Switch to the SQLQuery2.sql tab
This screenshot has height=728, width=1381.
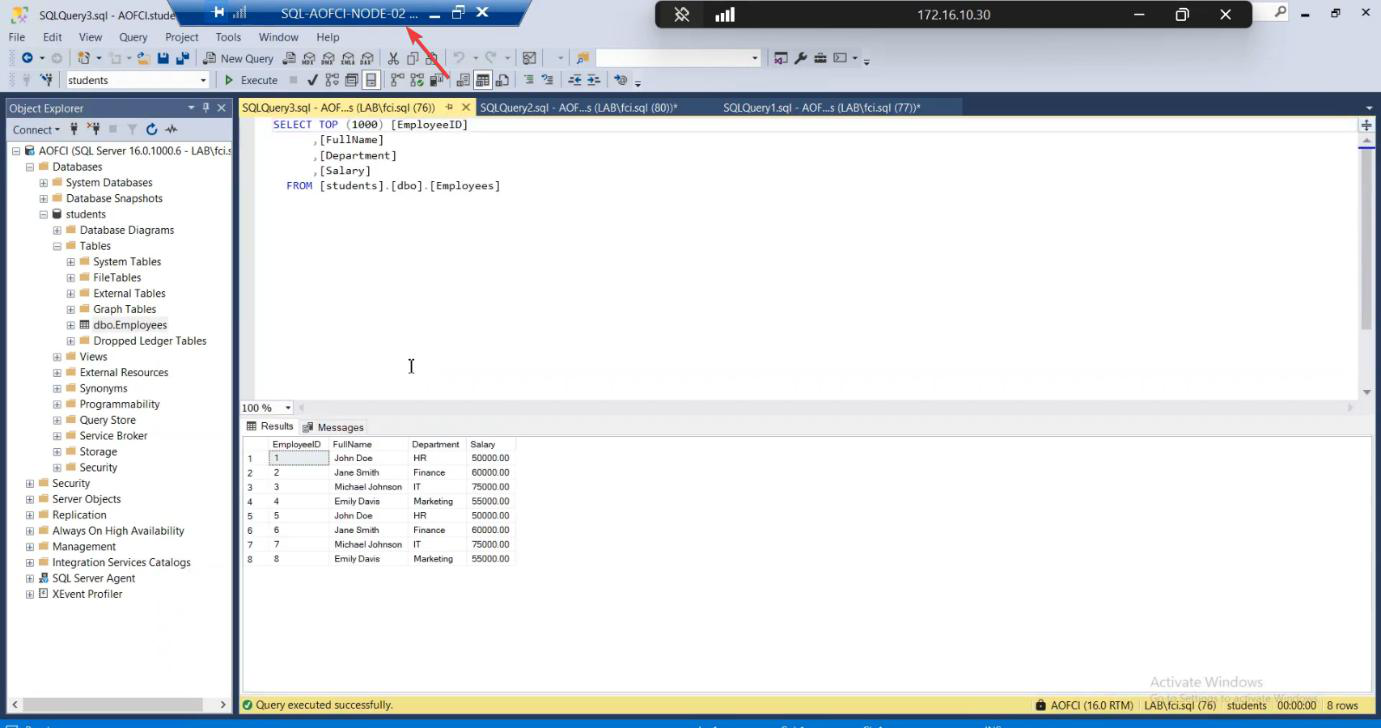(578, 107)
